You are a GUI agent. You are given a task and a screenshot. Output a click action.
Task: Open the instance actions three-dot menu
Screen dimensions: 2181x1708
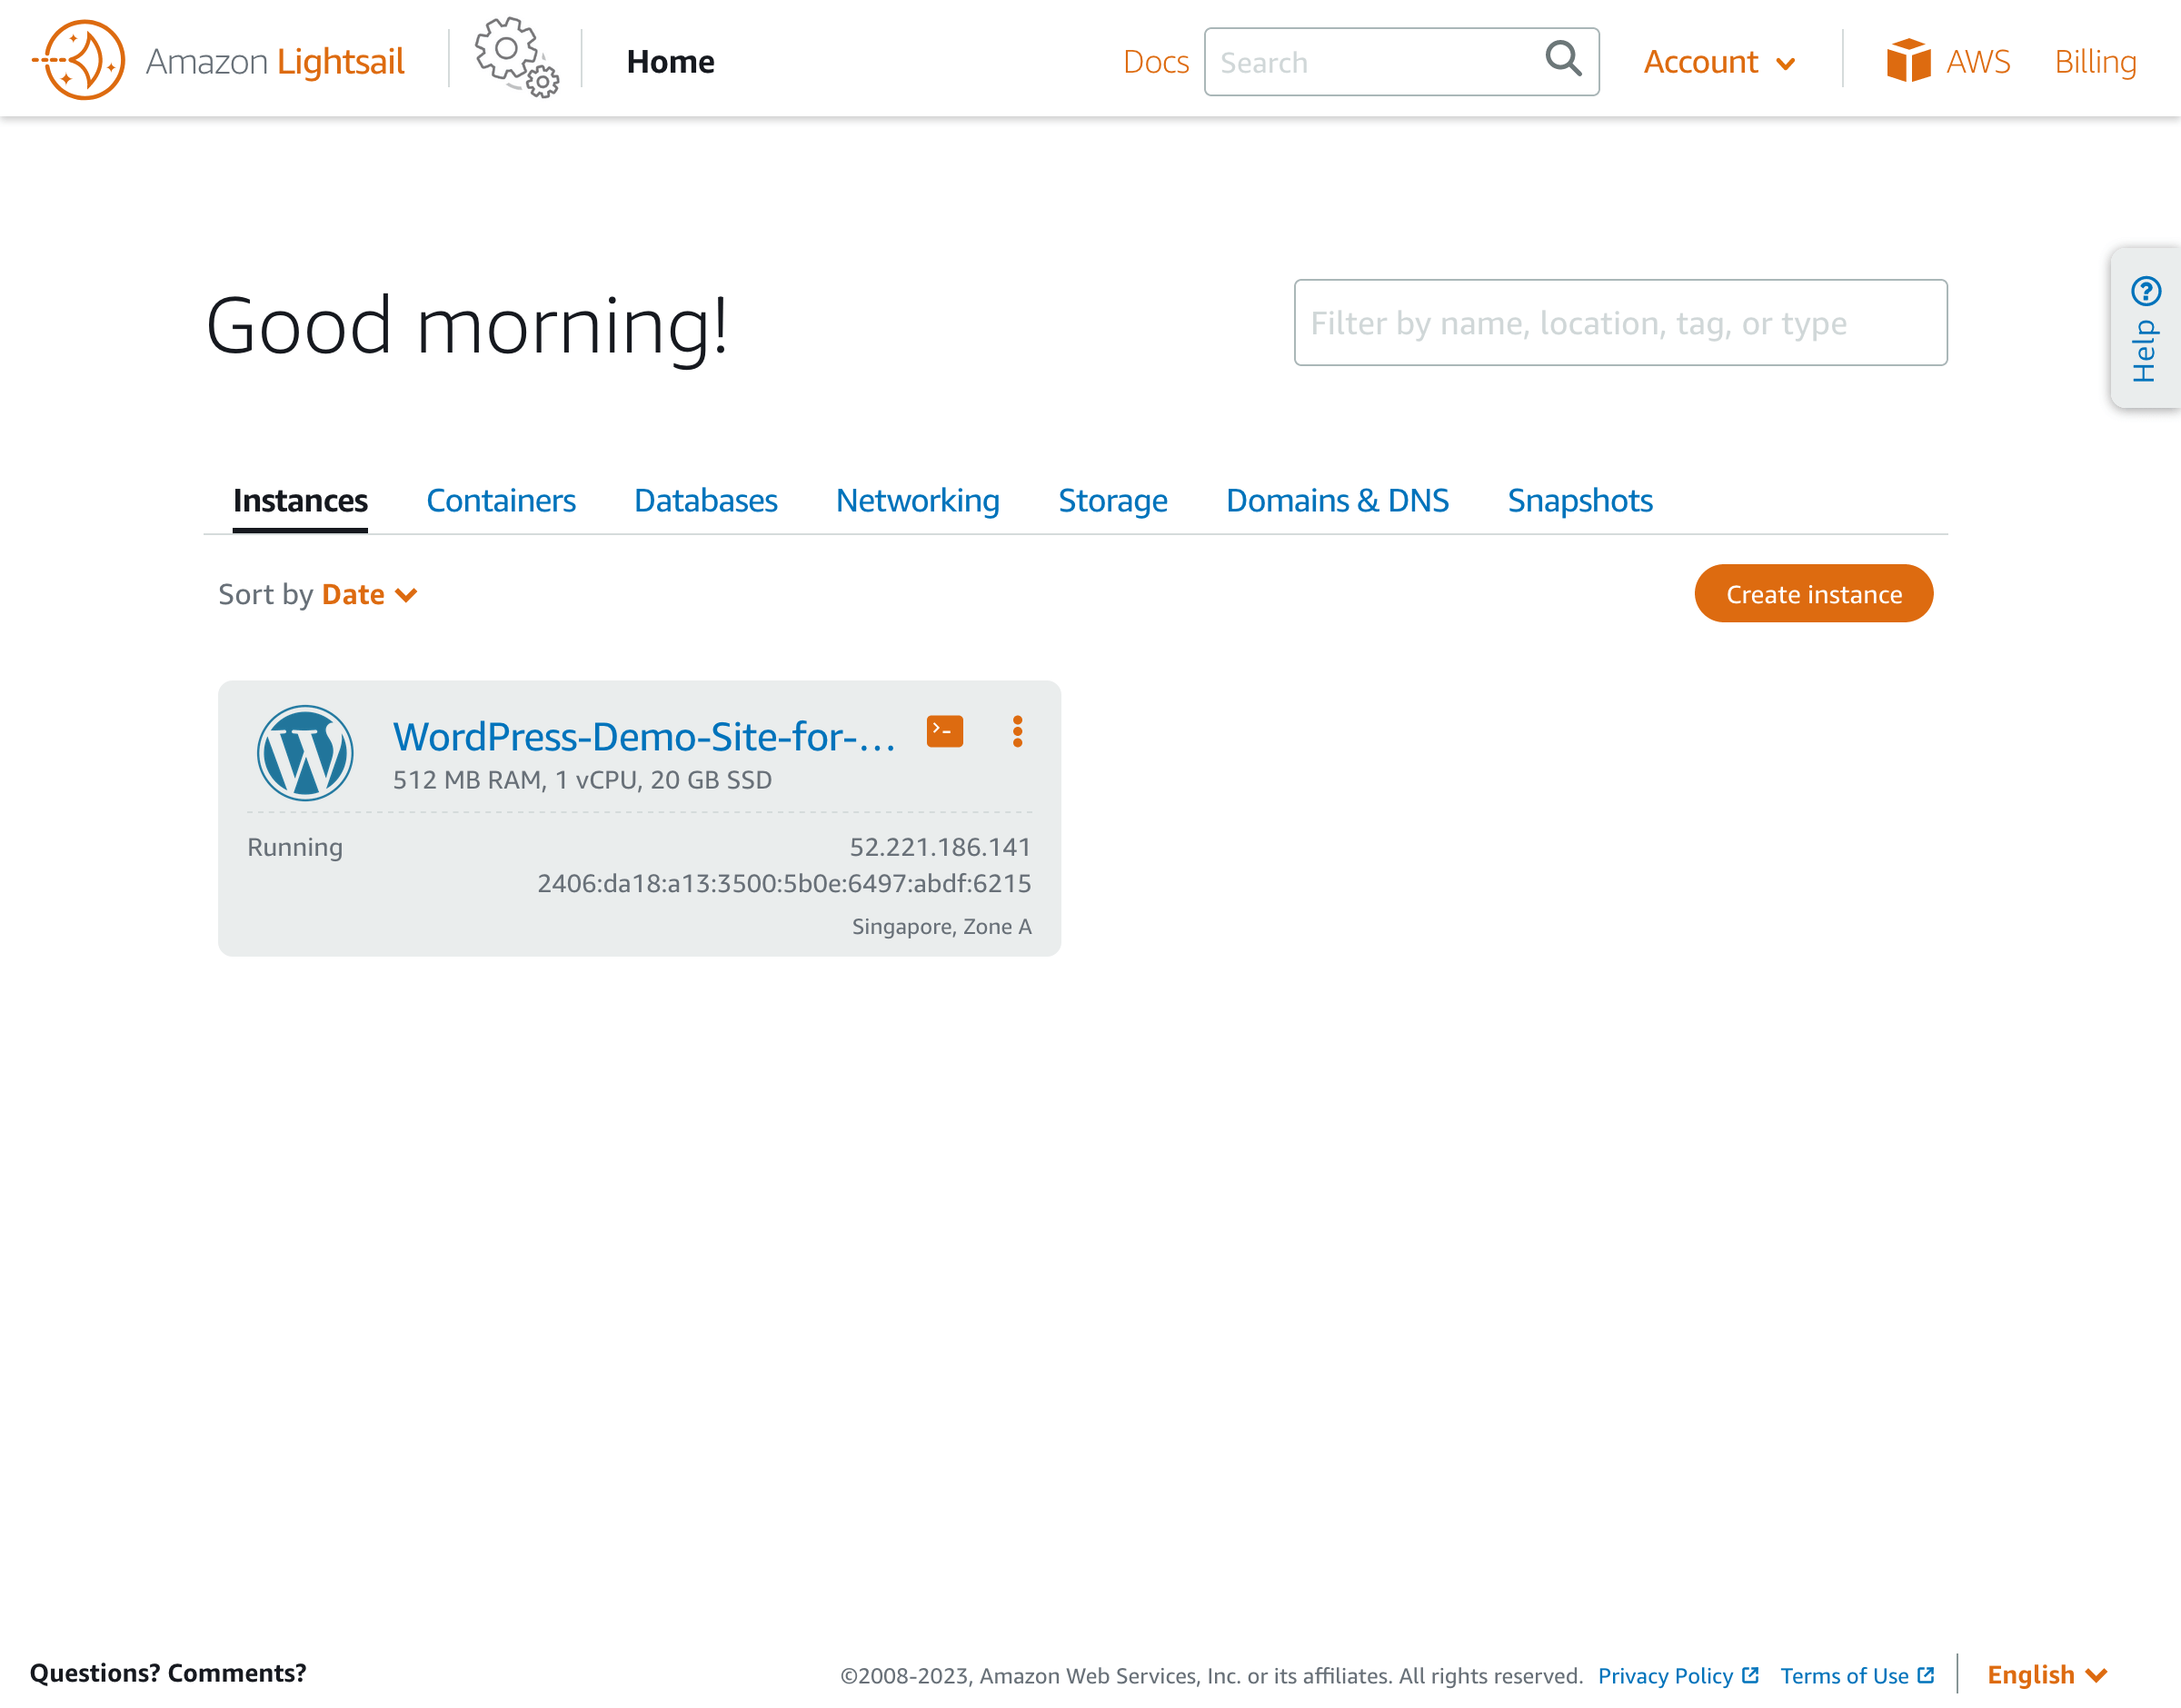1017,731
